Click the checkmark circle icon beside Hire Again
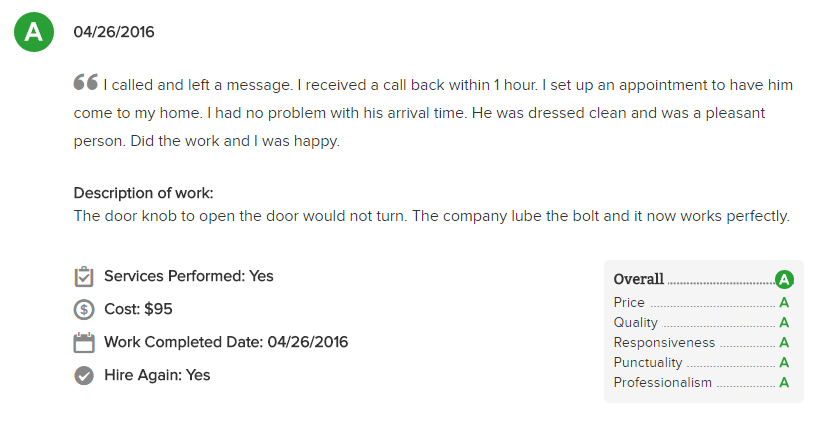This screenshot has height=422, width=833. 84,375
